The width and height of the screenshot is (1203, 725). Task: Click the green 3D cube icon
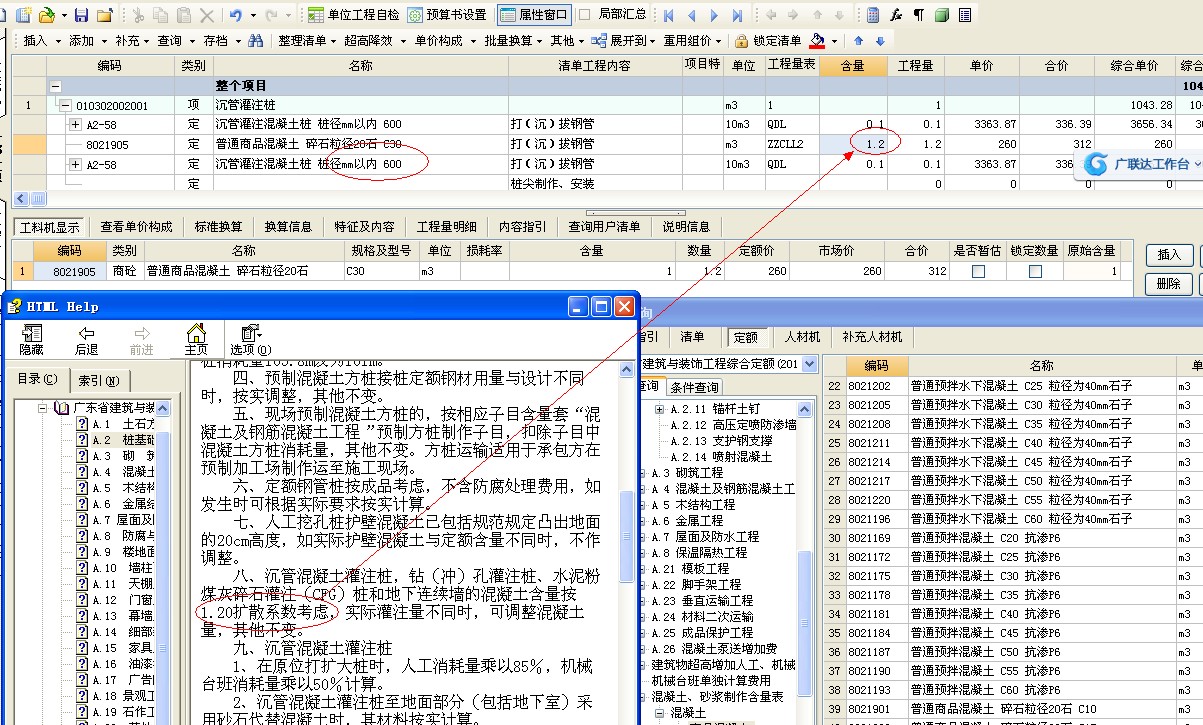[x=941, y=15]
